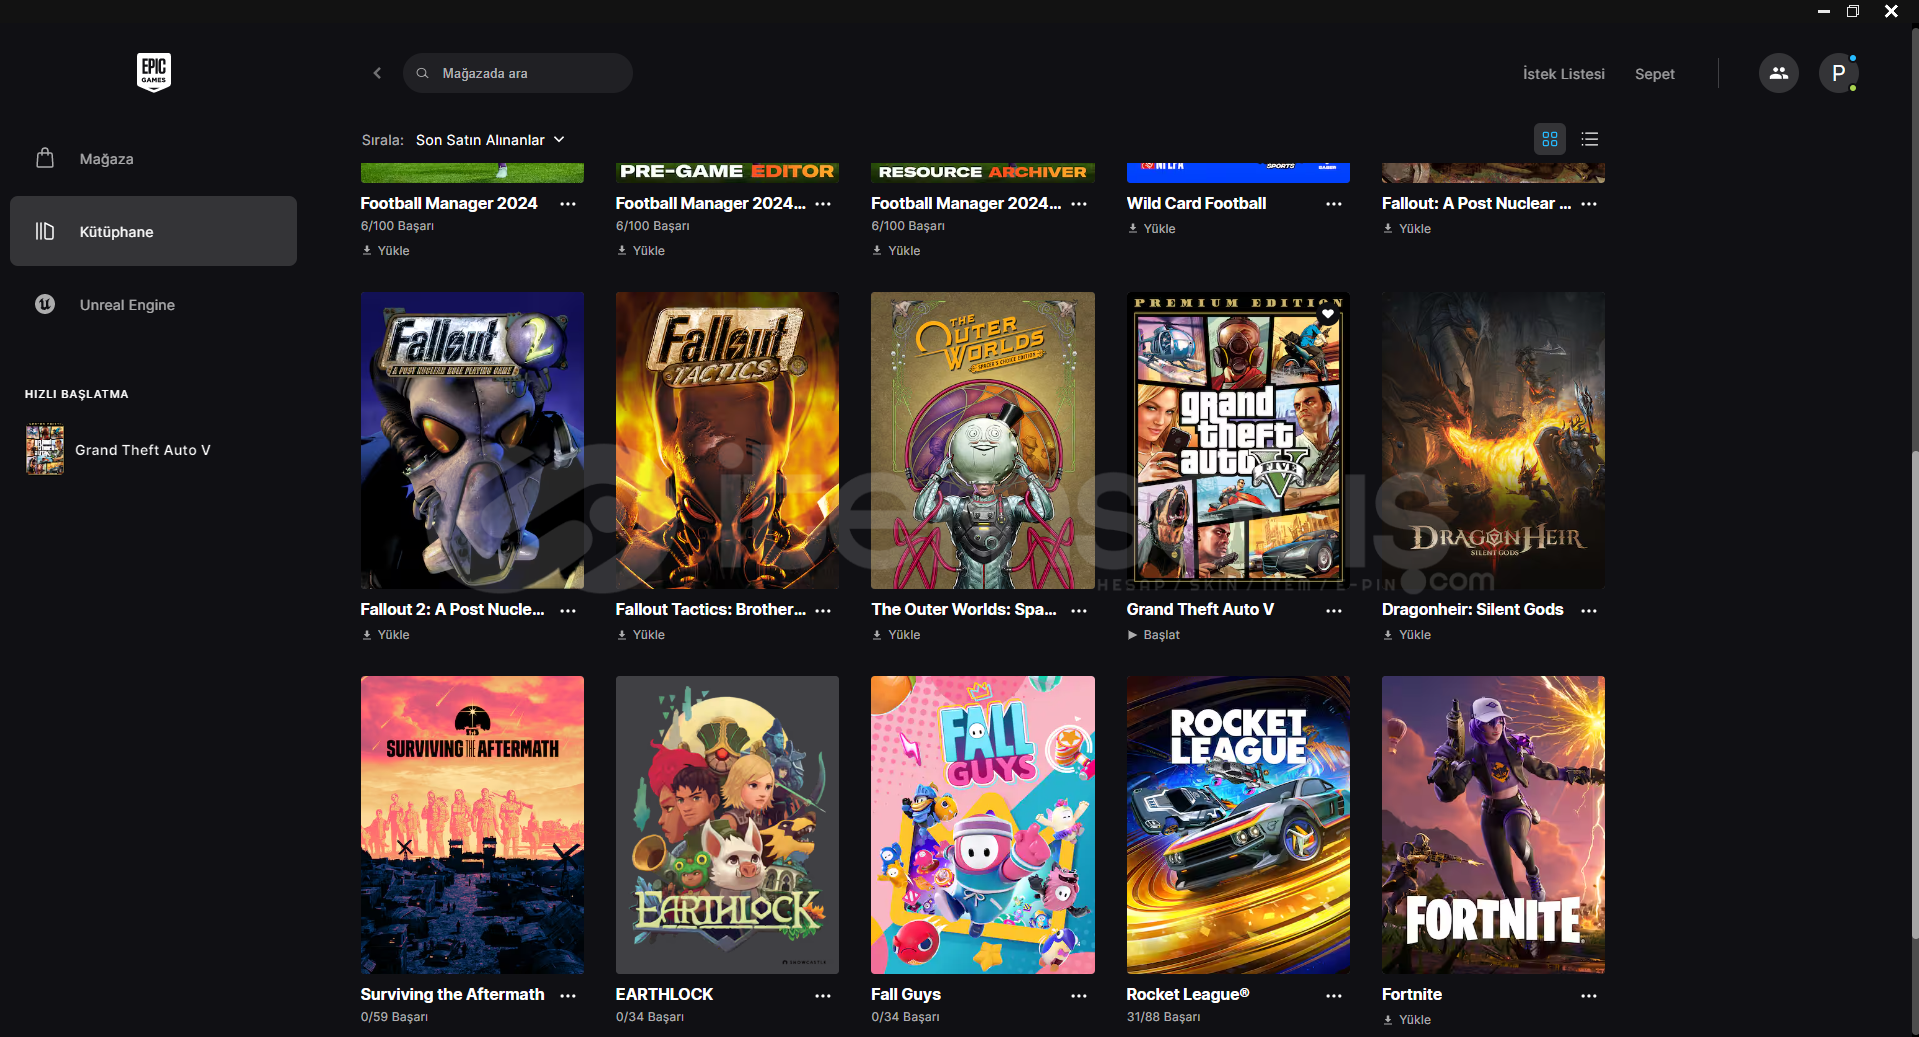Click Surviving the Aftermath 0/59 Başarı text
Image resolution: width=1919 pixels, height=1037 pixels.
coord(394,1017)
